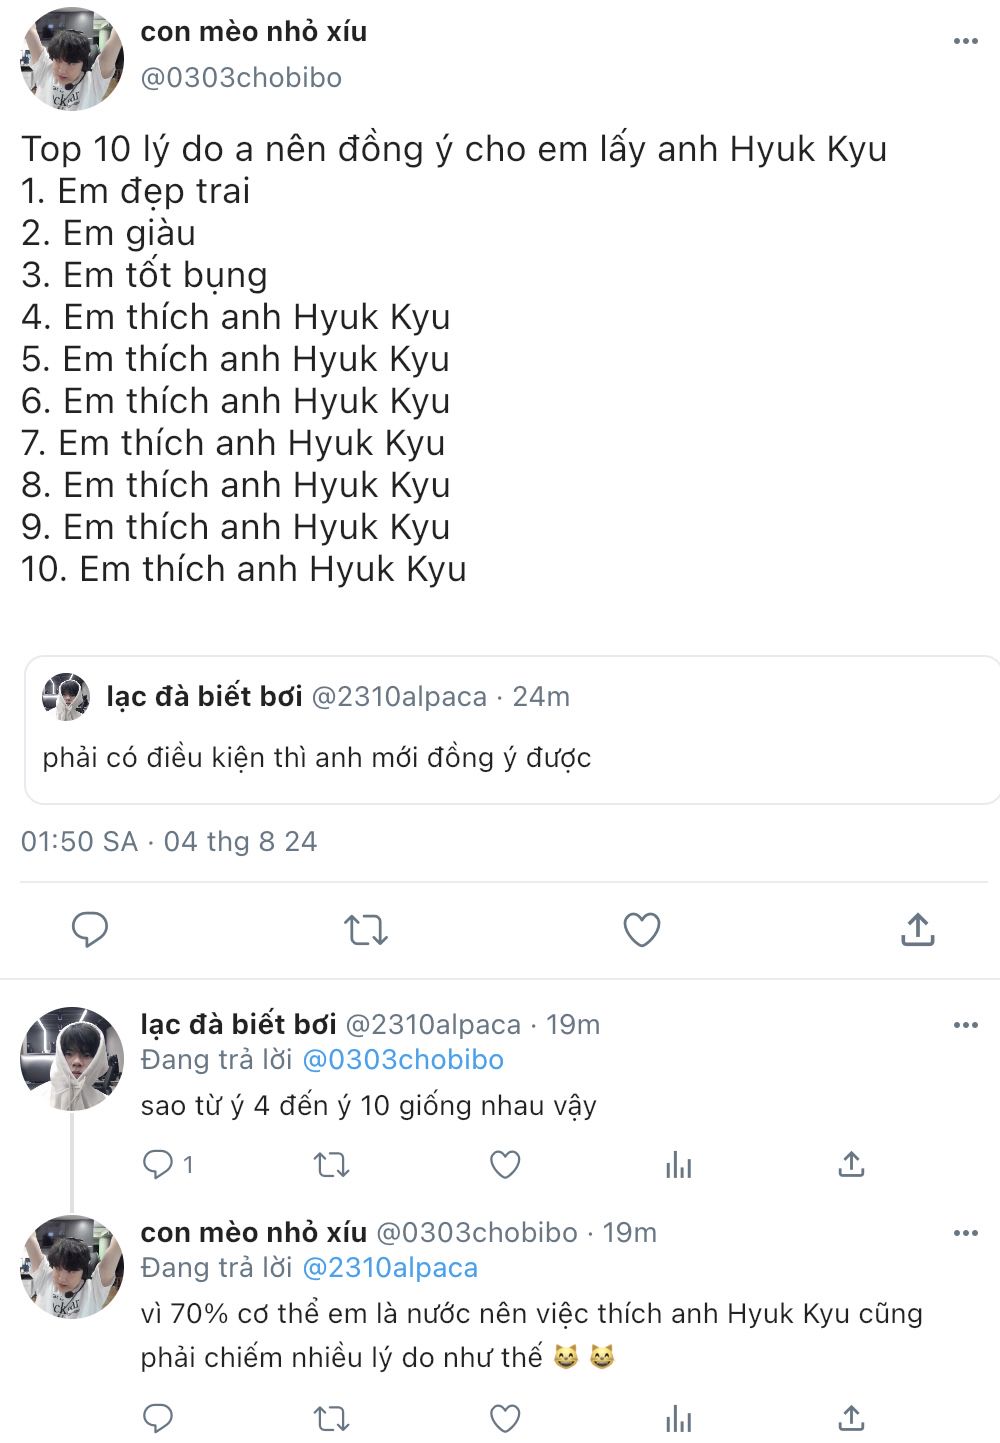Open the @2310alpaca mention link

(x=390, y=1268)
